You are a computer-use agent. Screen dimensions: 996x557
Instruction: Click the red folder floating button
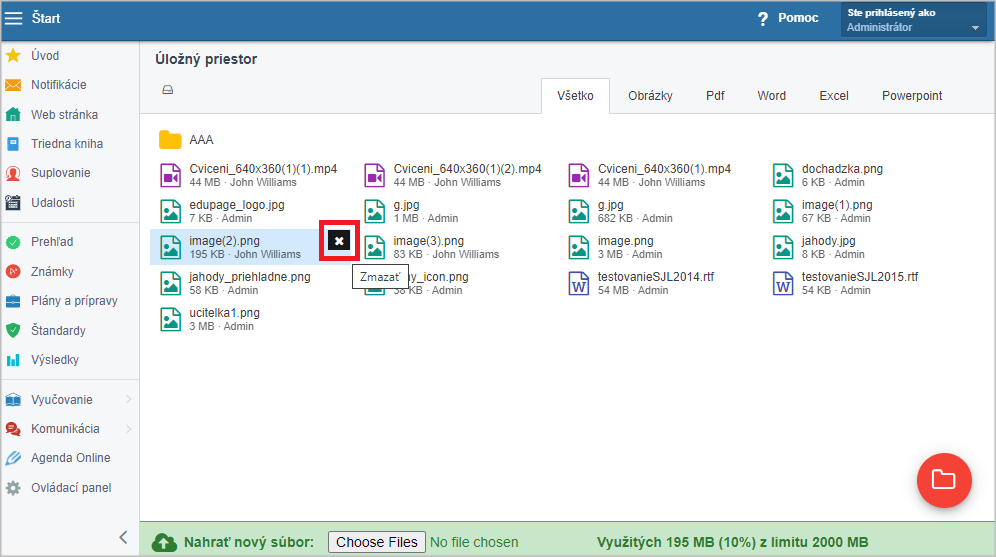pyautogui.click(x=943, y=479)
